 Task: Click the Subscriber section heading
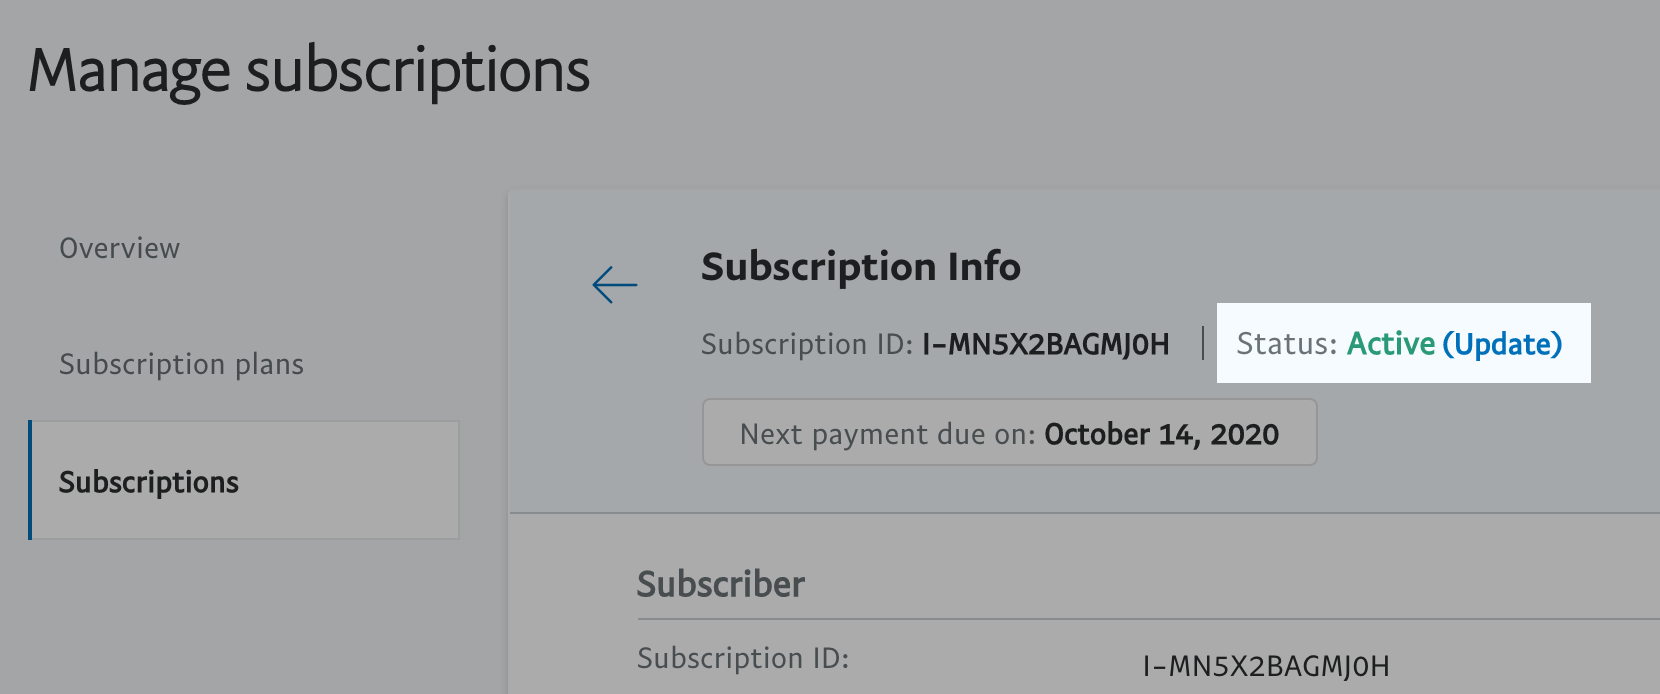[x=720, y=584]
